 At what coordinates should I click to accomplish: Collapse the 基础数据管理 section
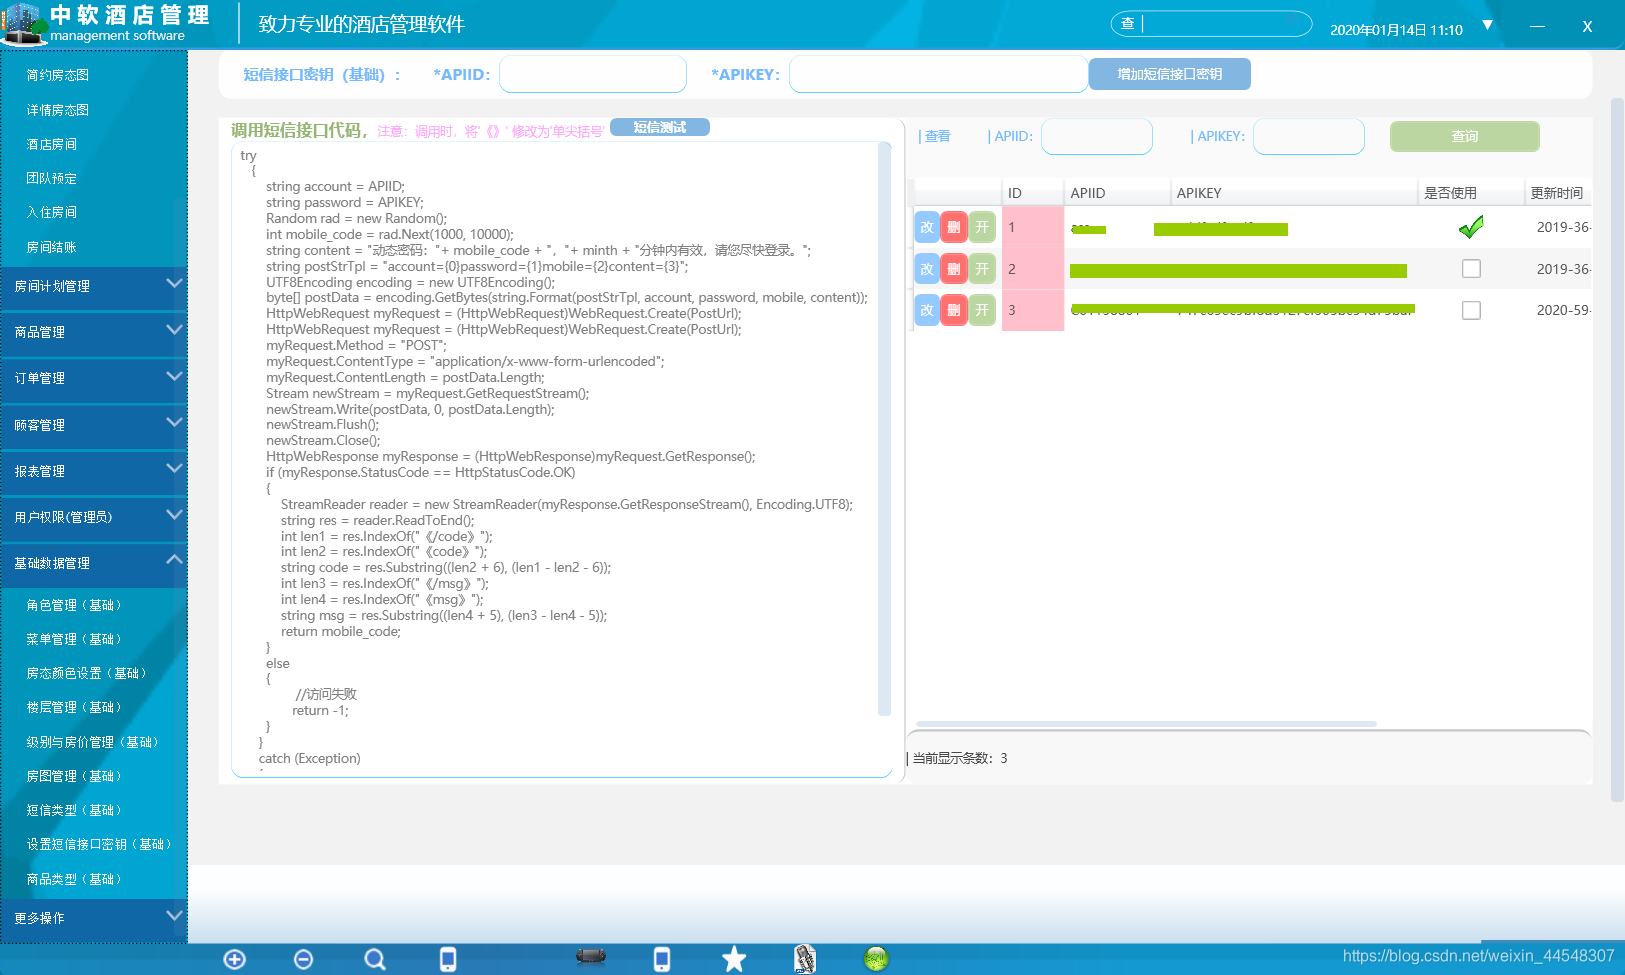[x=94, y=563]
